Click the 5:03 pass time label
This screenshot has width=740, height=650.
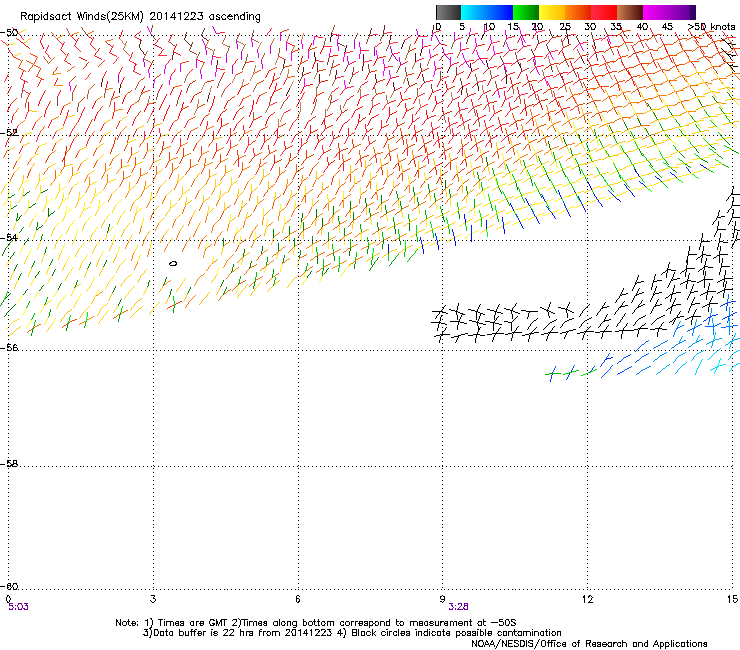[18, 607]
